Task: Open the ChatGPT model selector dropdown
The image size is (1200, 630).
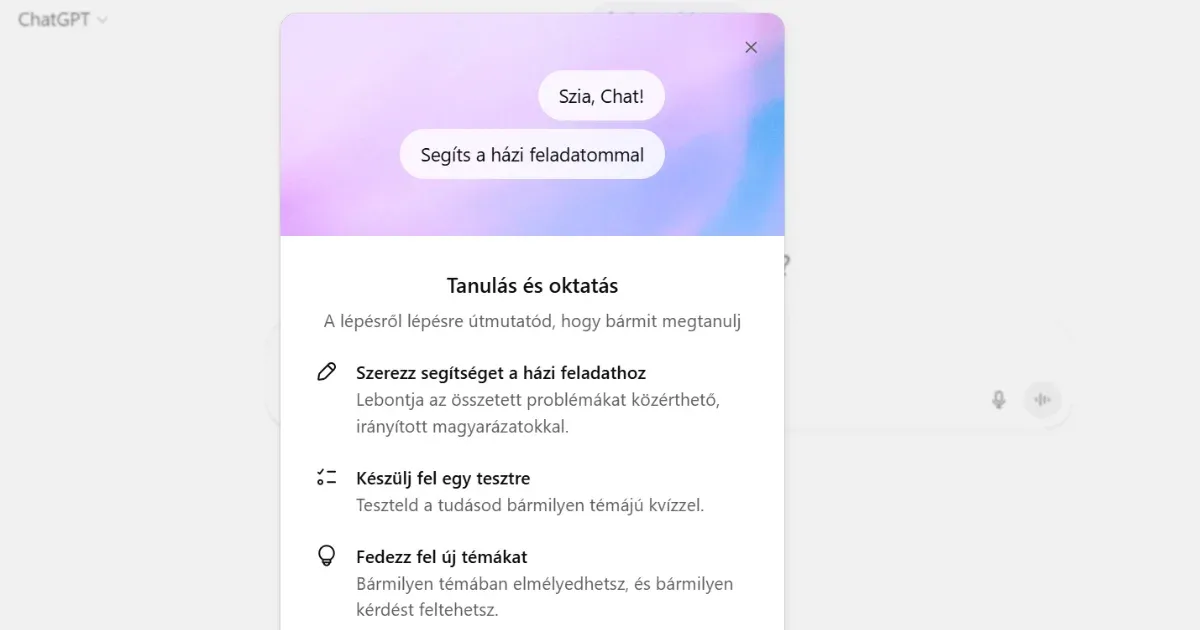Action: (62, 19)
